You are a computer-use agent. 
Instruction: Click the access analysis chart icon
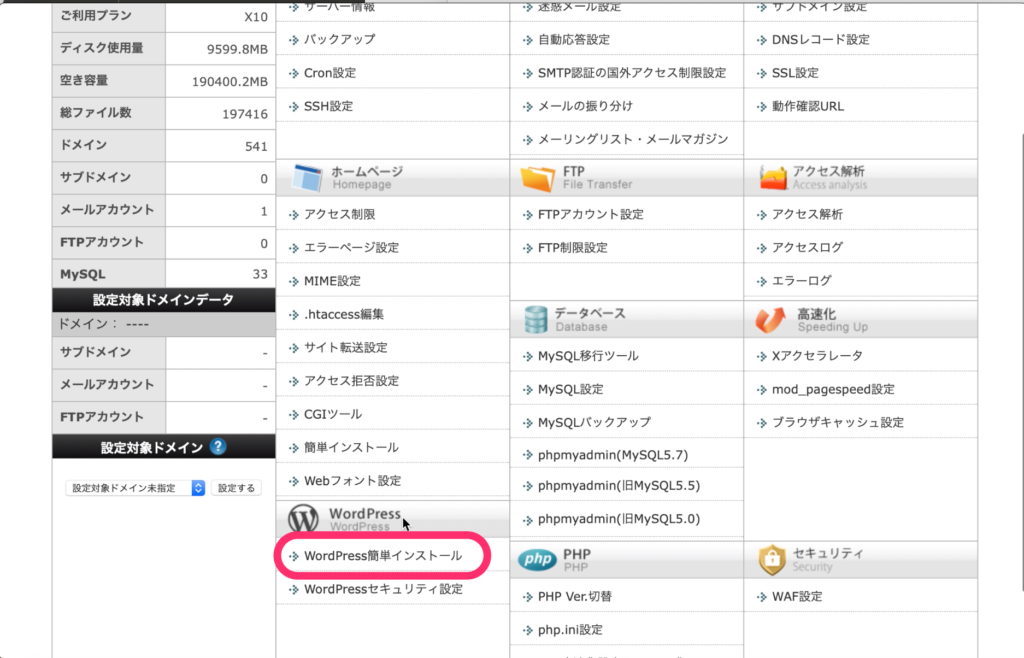(773, 178)
